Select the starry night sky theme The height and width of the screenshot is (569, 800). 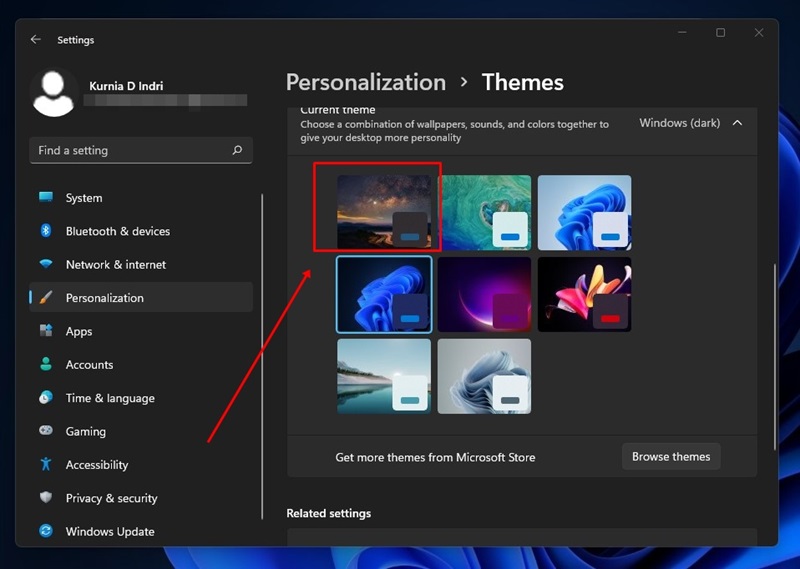pos(384,212)
